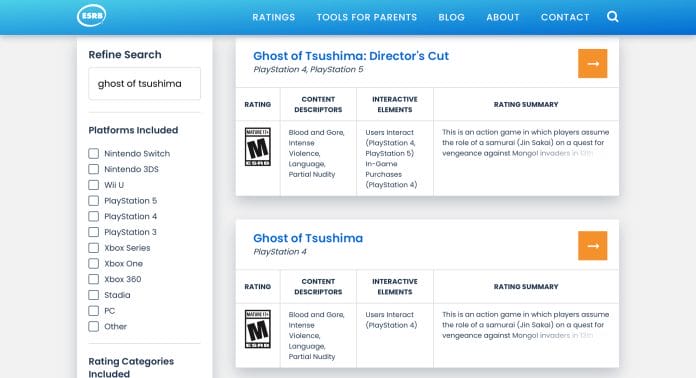696x378 pixels.
Task: Tick the PC platform checkbox
Action: point(94,311)
